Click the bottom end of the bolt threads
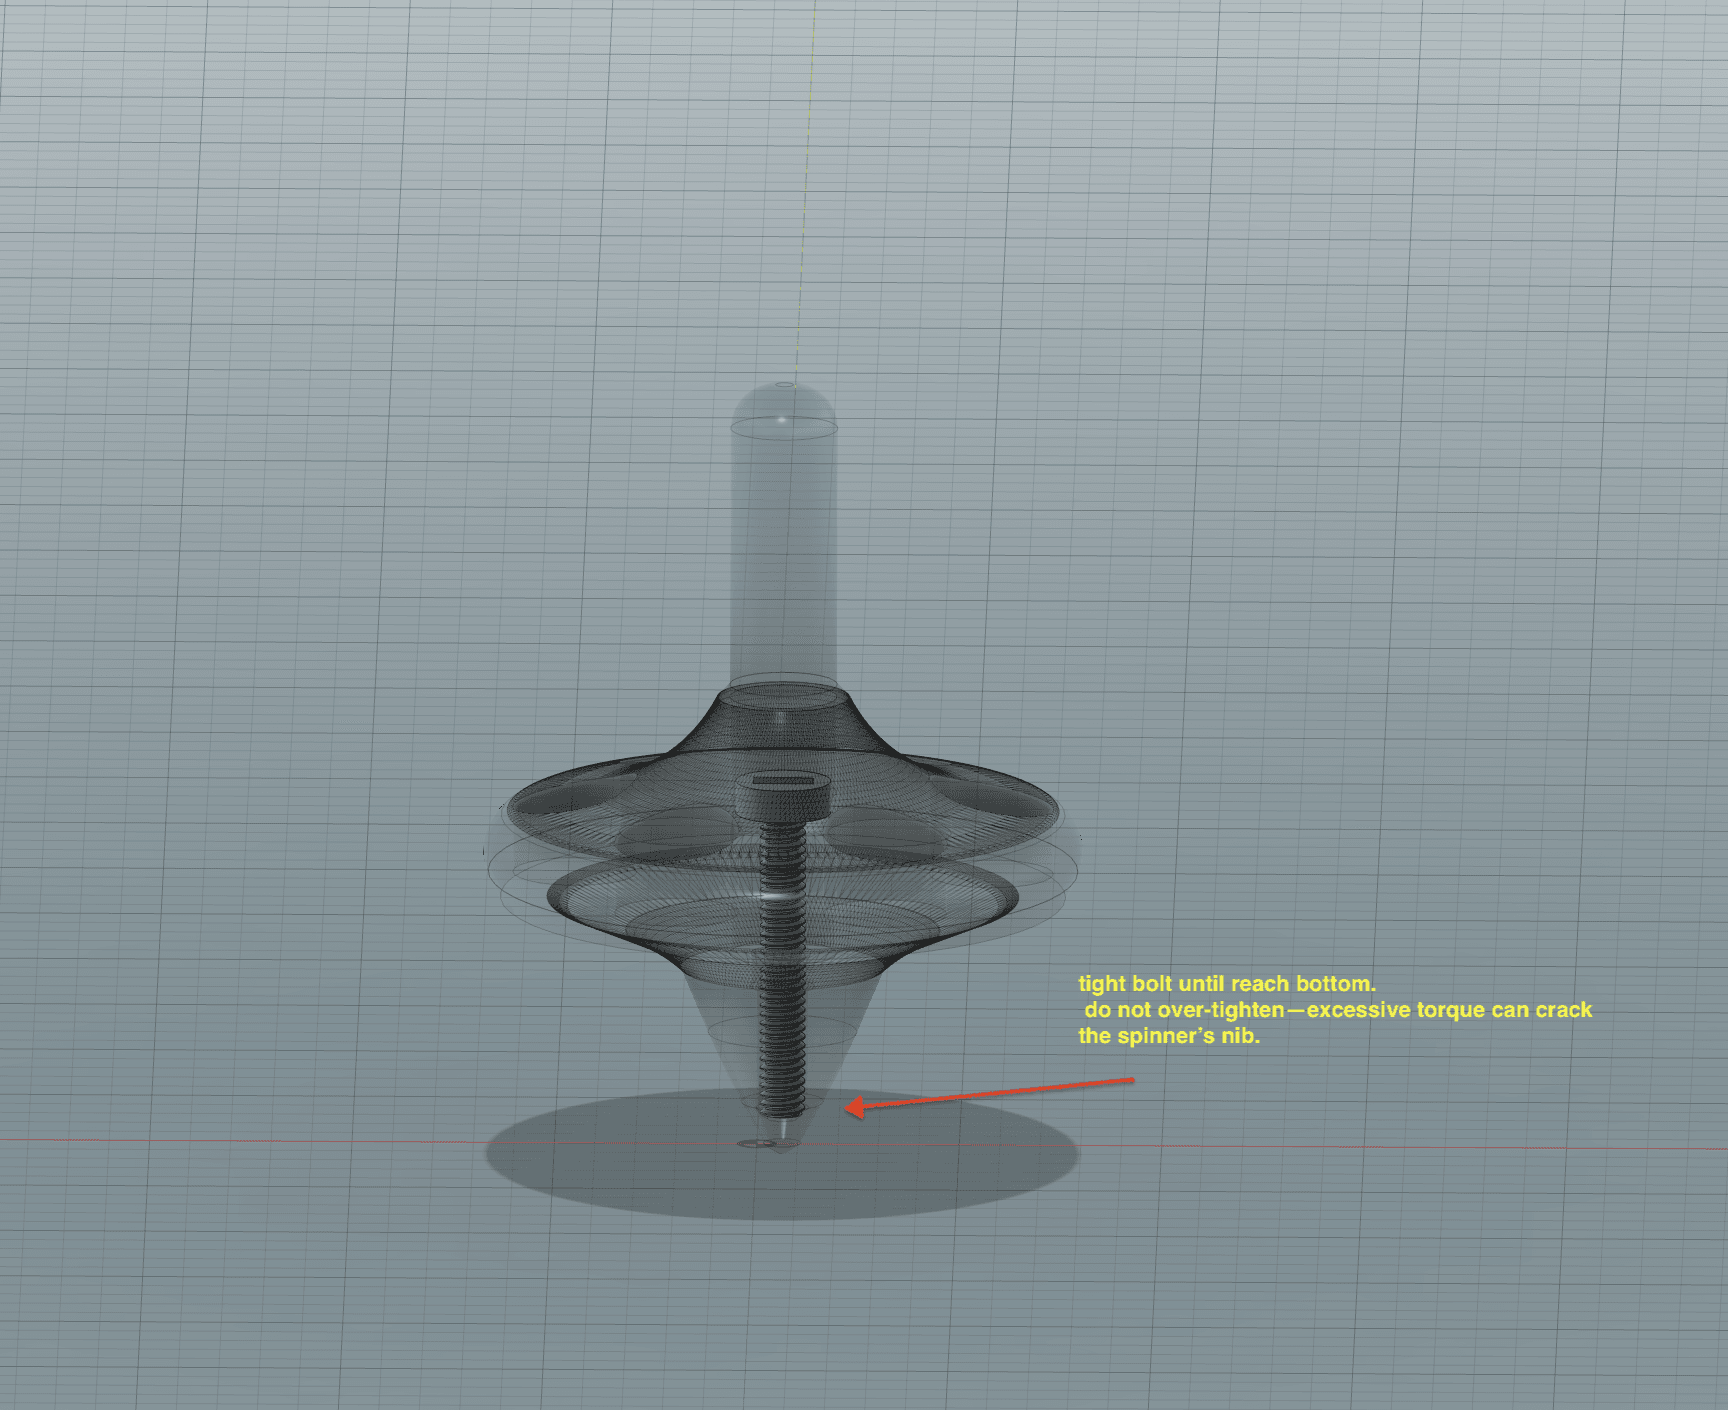The width and height of the screenshot is (1728, 1410). pyautogui.click(x=780, y=1108)
